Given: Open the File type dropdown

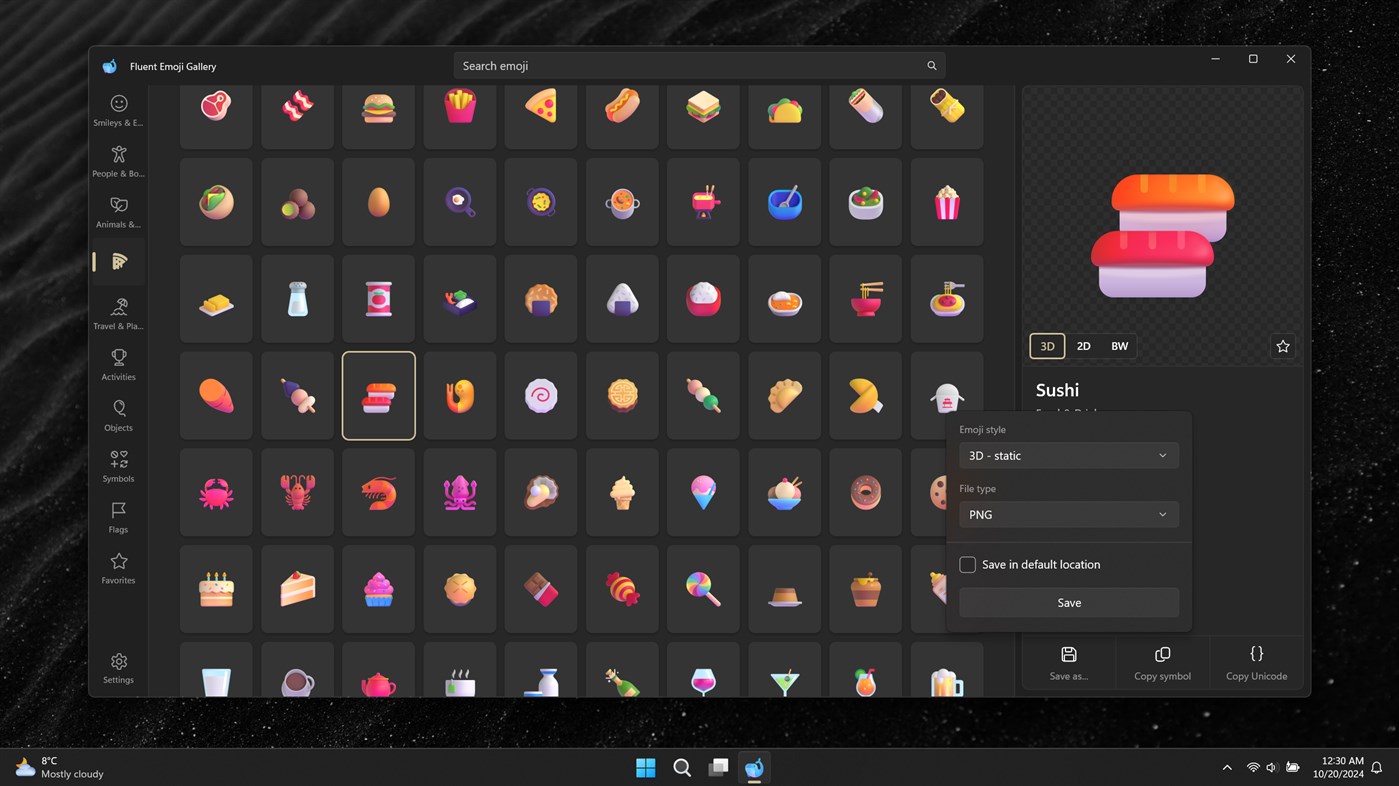Looking at the screenshot, I should click(x=1068, y=514).
